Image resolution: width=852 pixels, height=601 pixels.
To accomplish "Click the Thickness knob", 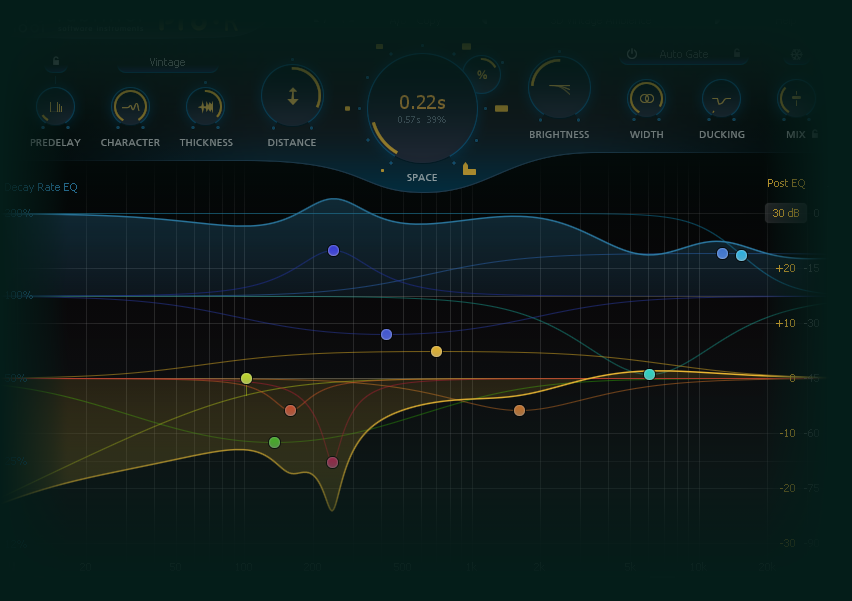I will click(205, 107).
